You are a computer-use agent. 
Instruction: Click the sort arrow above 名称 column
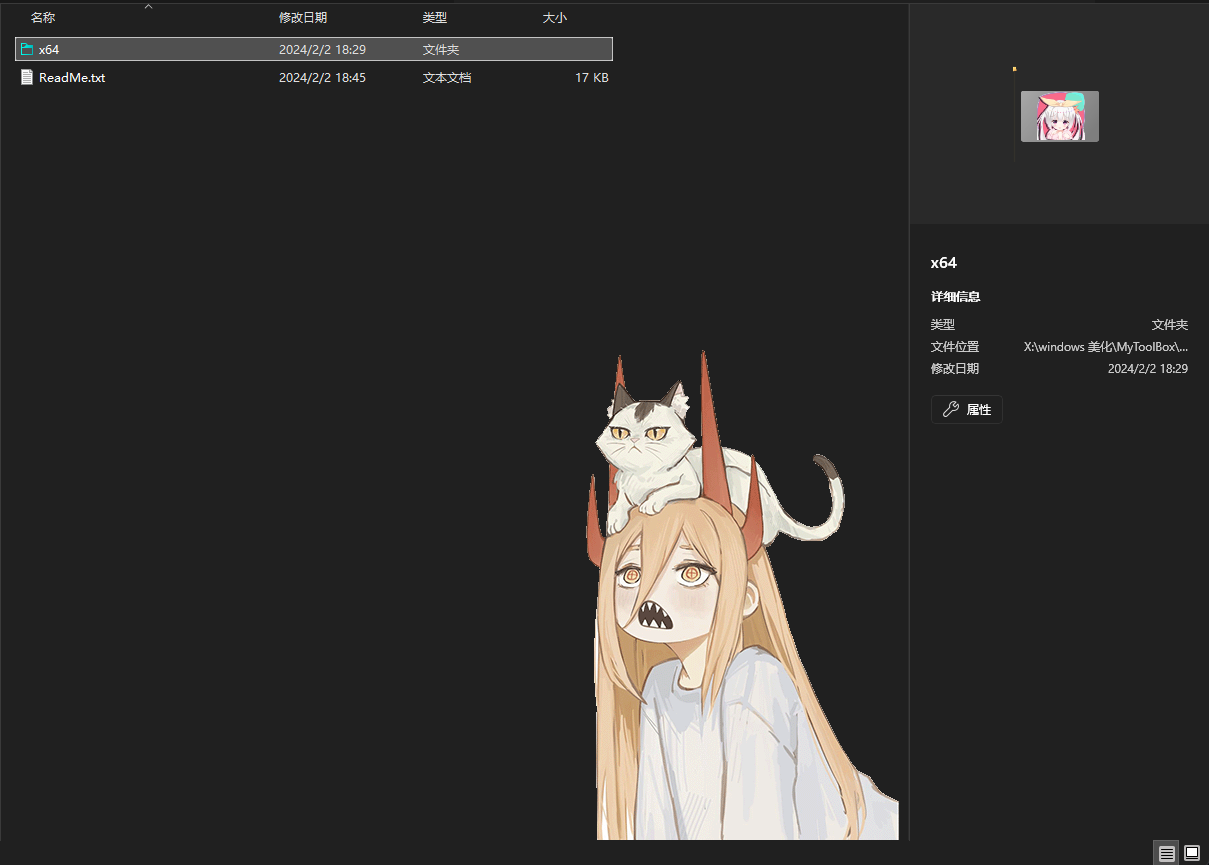148,7
